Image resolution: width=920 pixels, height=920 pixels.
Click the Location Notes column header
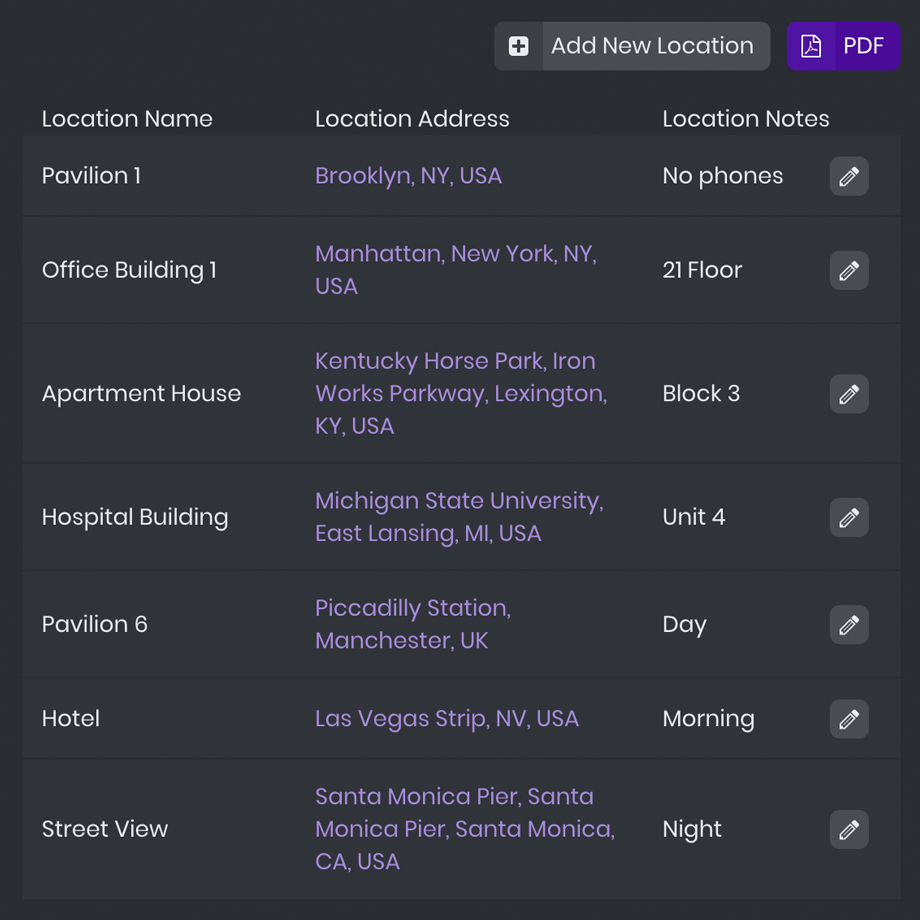[x=746, y=119]
